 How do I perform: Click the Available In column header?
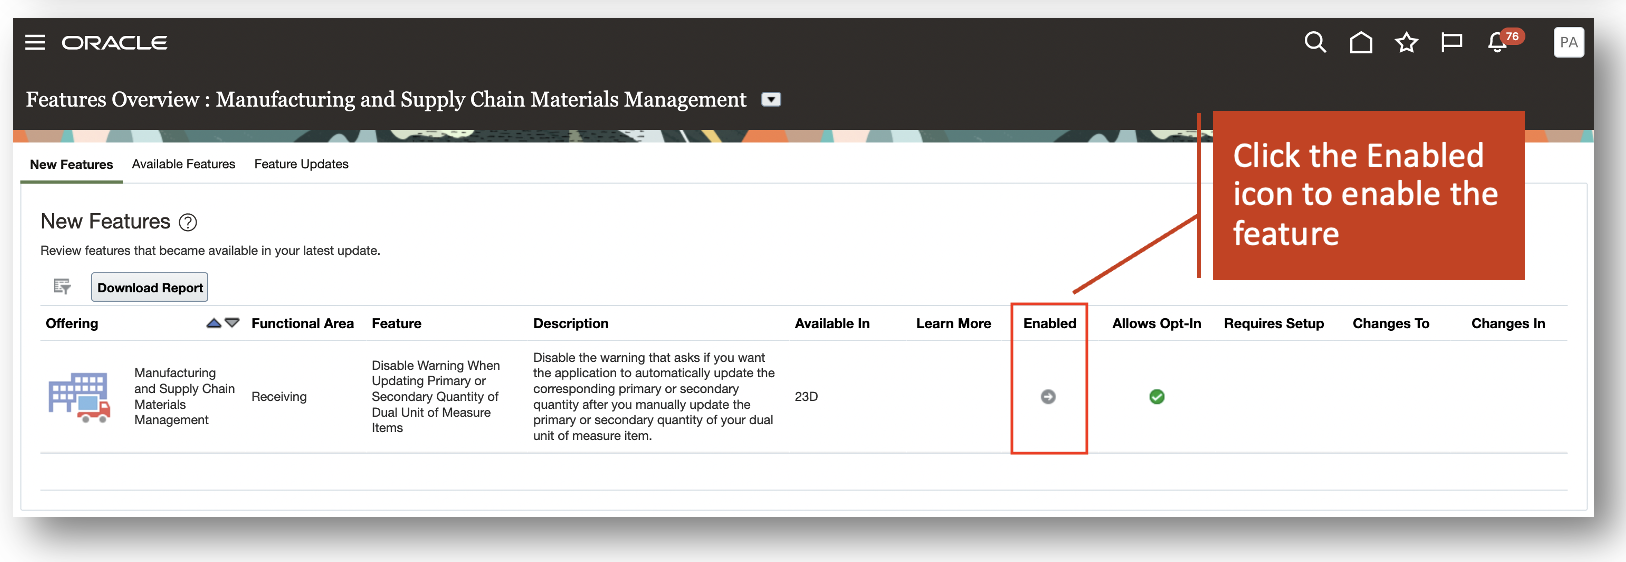[832, 323]
